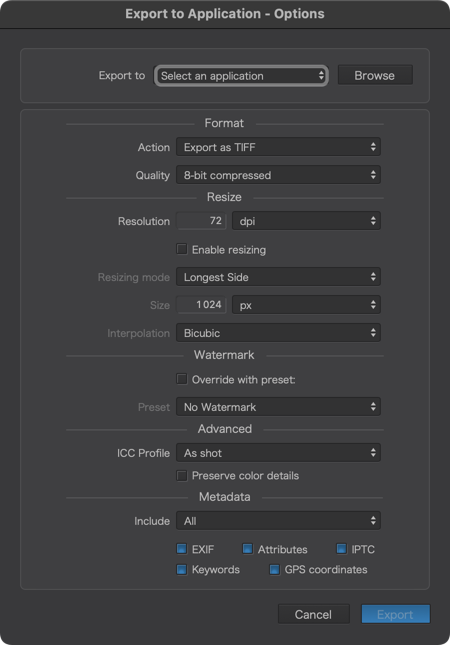
Task: Click the Size field showing 1024
Action: pyautogui.click(x=202, y=305)
